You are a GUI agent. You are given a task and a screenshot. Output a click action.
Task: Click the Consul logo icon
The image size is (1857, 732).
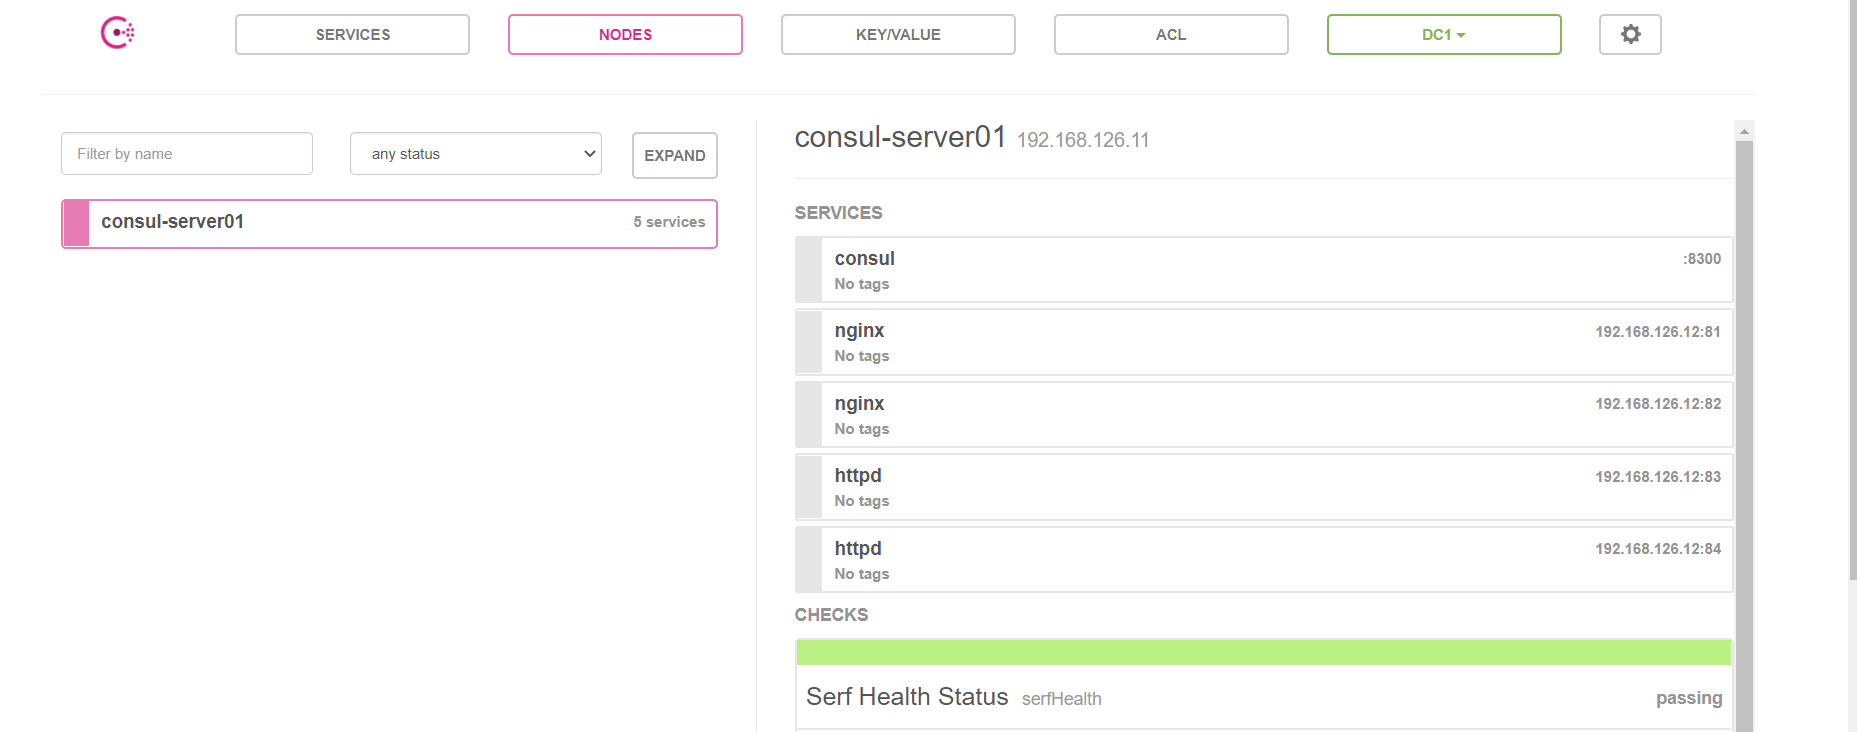(x=118, y=33)
